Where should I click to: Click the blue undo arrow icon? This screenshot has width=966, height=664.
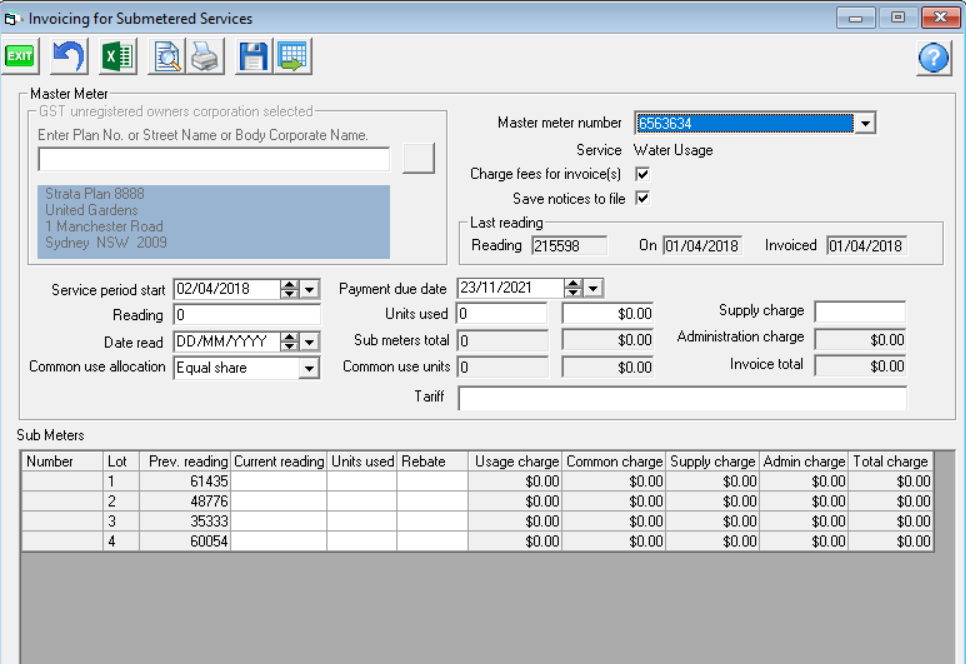click(69, 57)
